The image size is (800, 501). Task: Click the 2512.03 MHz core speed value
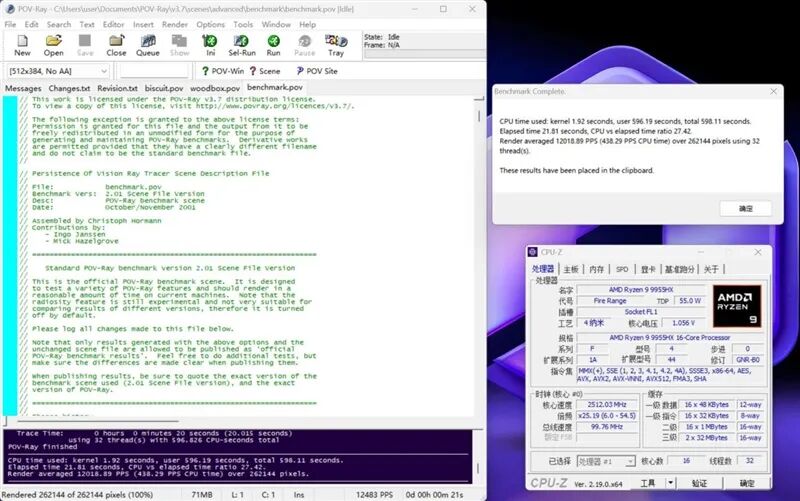point(607,404)
